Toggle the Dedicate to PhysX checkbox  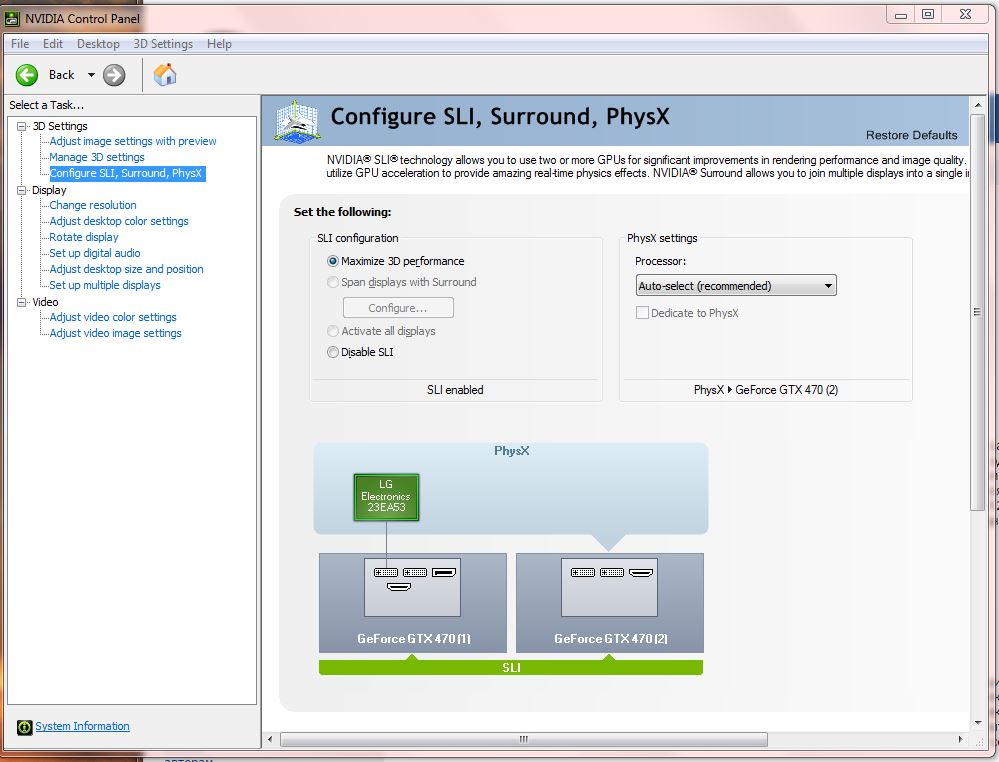click(642, 313)
